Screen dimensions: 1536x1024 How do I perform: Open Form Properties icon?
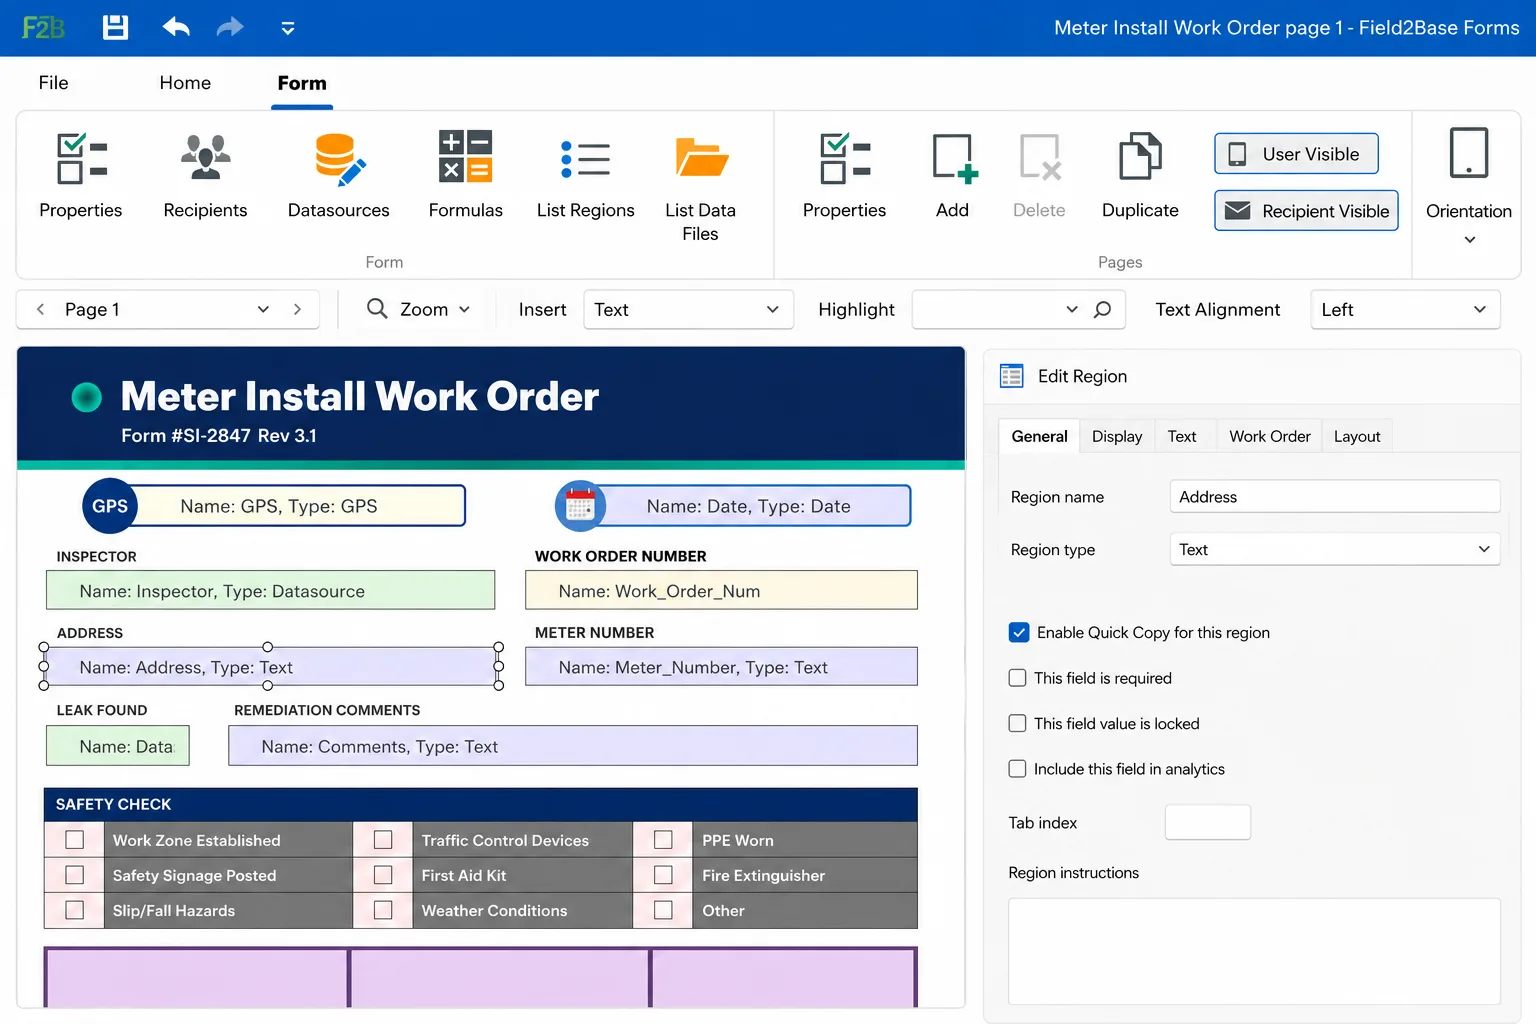(x=81, y=176)
